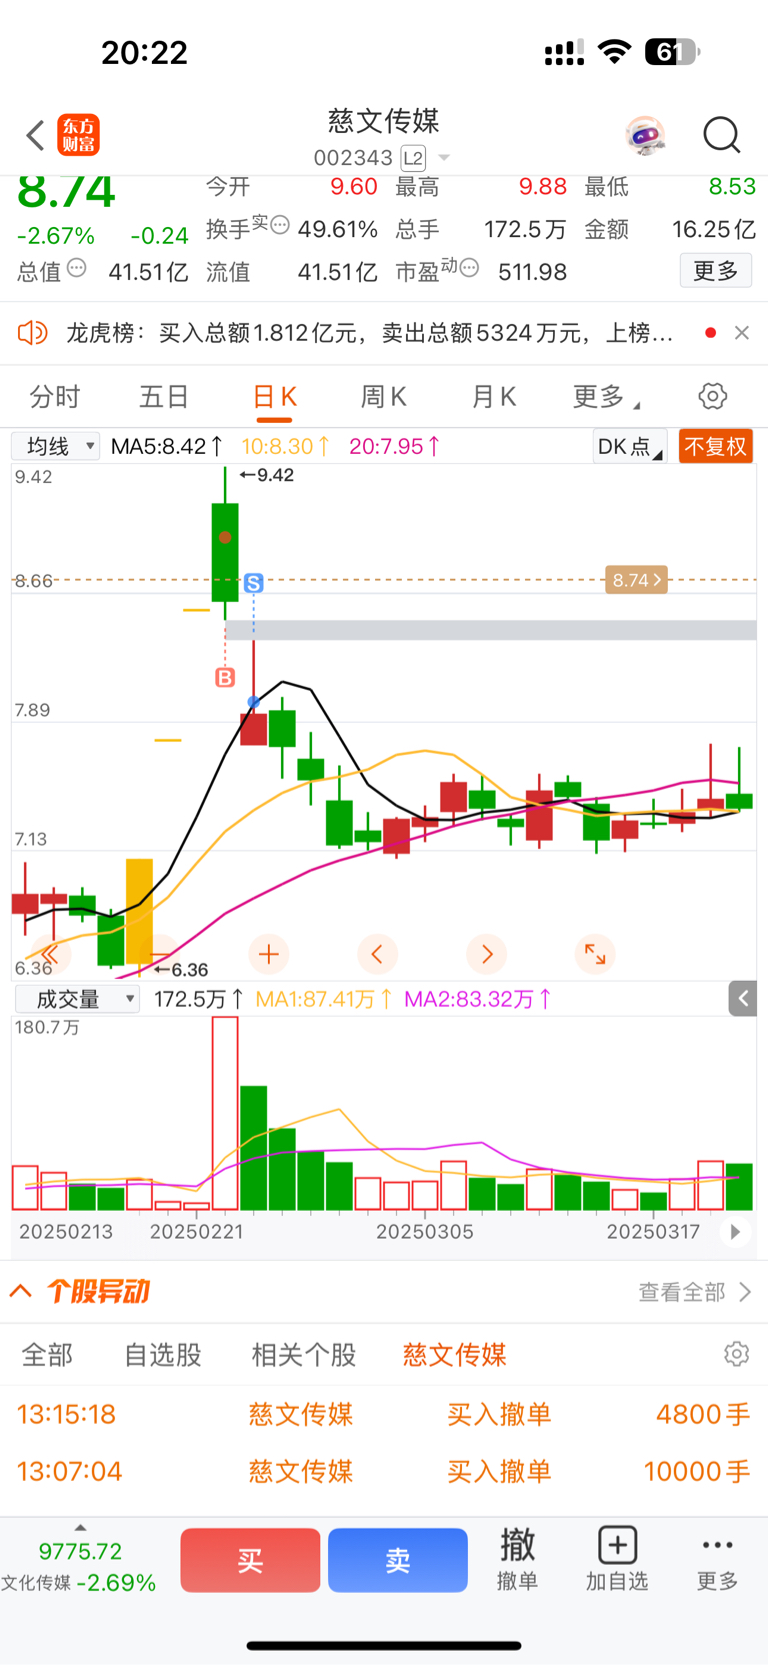Viewport: 768px width, 1665px height.
Task: Open 查看全部 link
Action: (x=695, y=1292)
